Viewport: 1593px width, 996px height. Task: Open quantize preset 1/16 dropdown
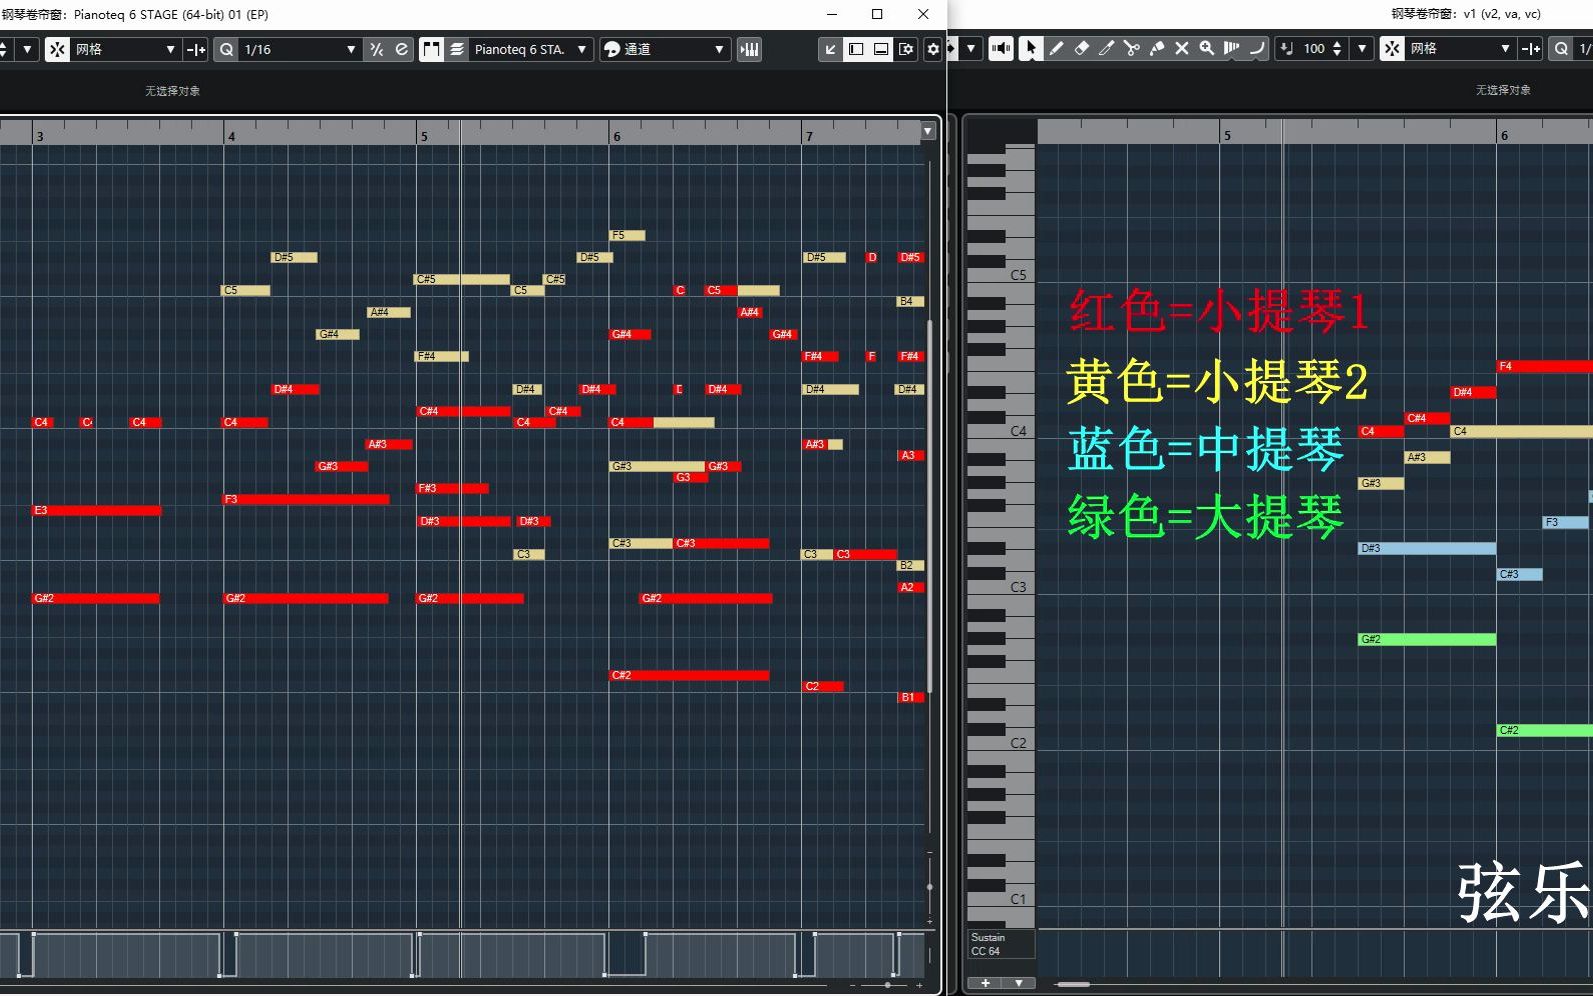[300, 49]
